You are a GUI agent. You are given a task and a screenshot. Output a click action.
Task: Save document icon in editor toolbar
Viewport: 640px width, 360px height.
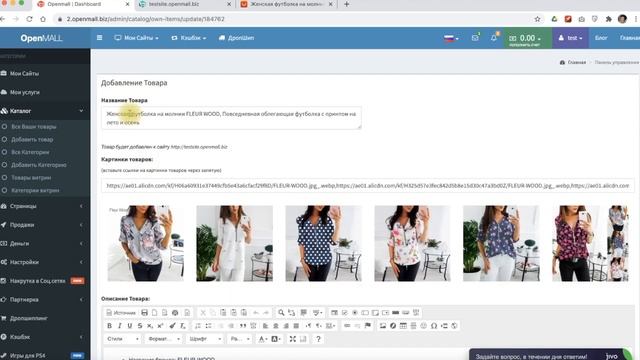pos(144,313)
